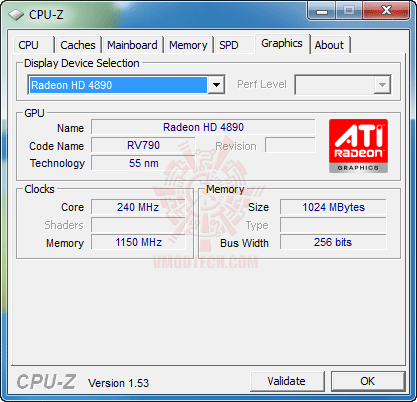
Task: Click the Memory clock value 1150 MHz
Action: point(138,242)
